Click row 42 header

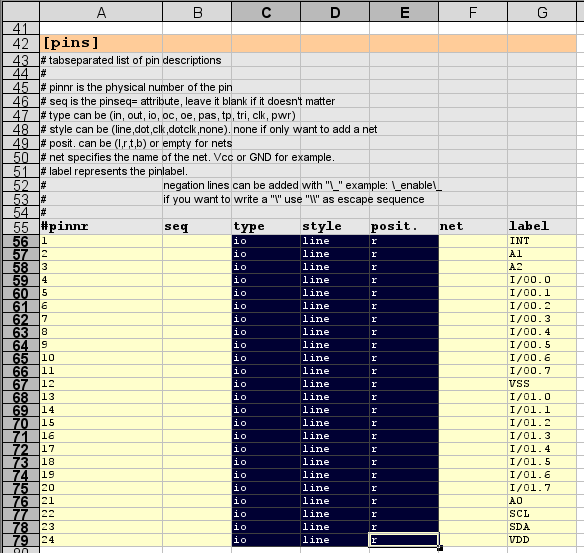[20, 44]
